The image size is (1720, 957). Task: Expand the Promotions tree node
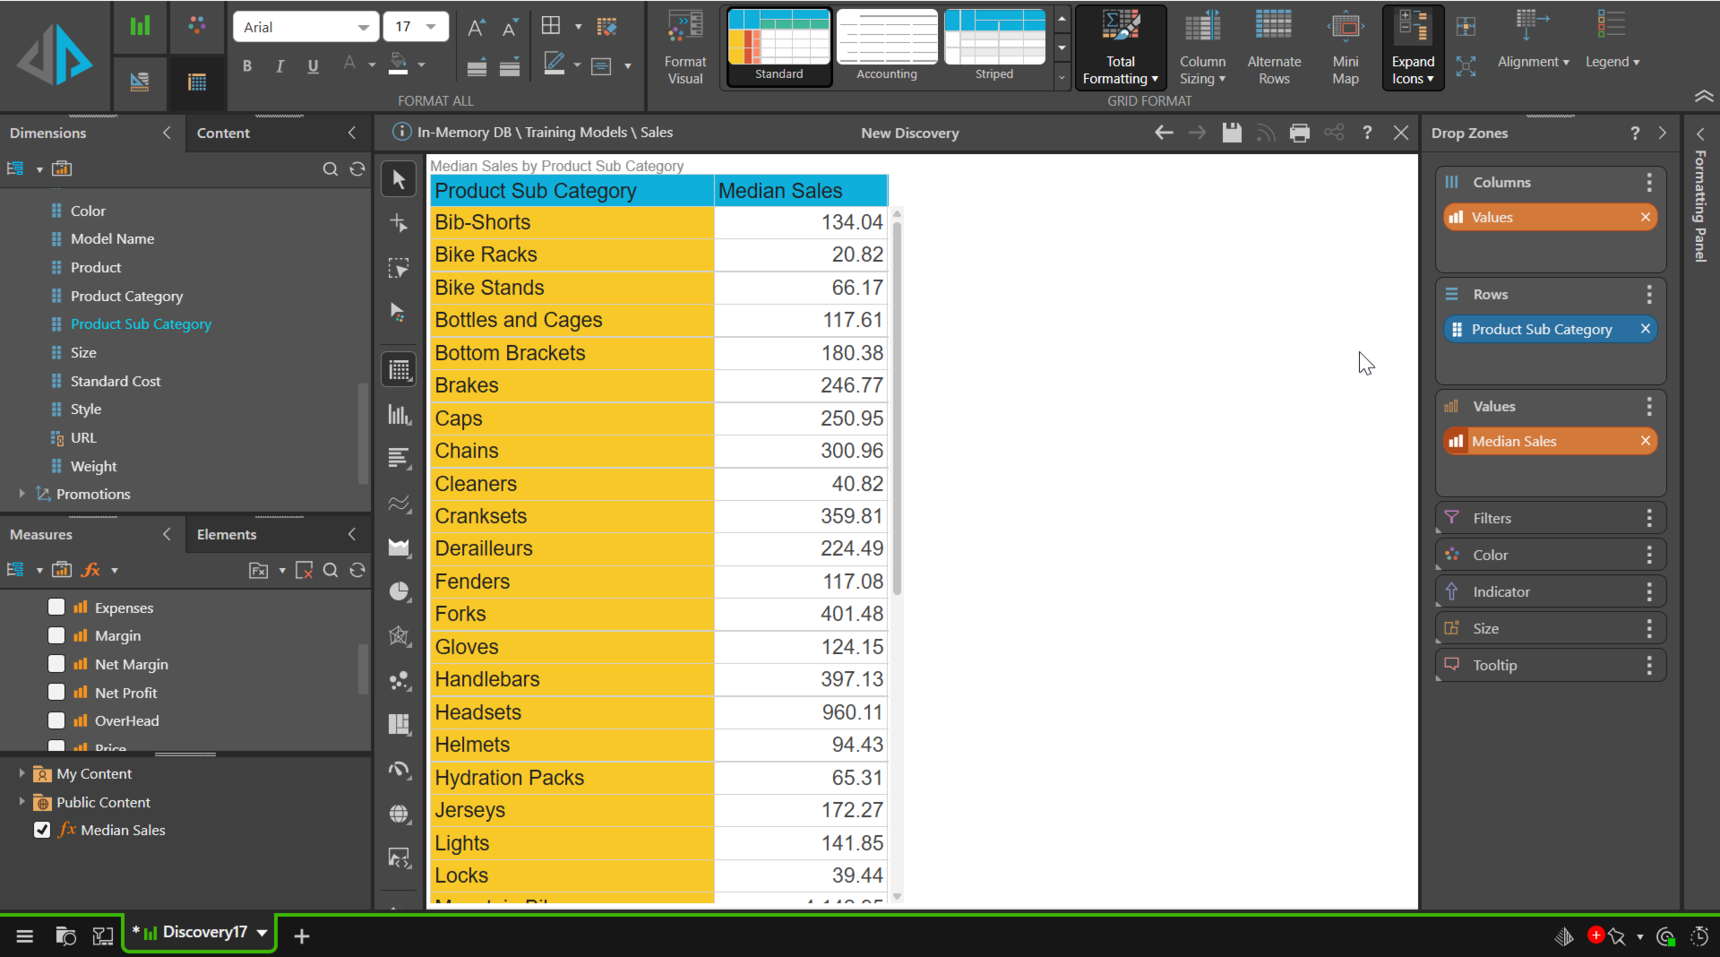click(22, 494)
